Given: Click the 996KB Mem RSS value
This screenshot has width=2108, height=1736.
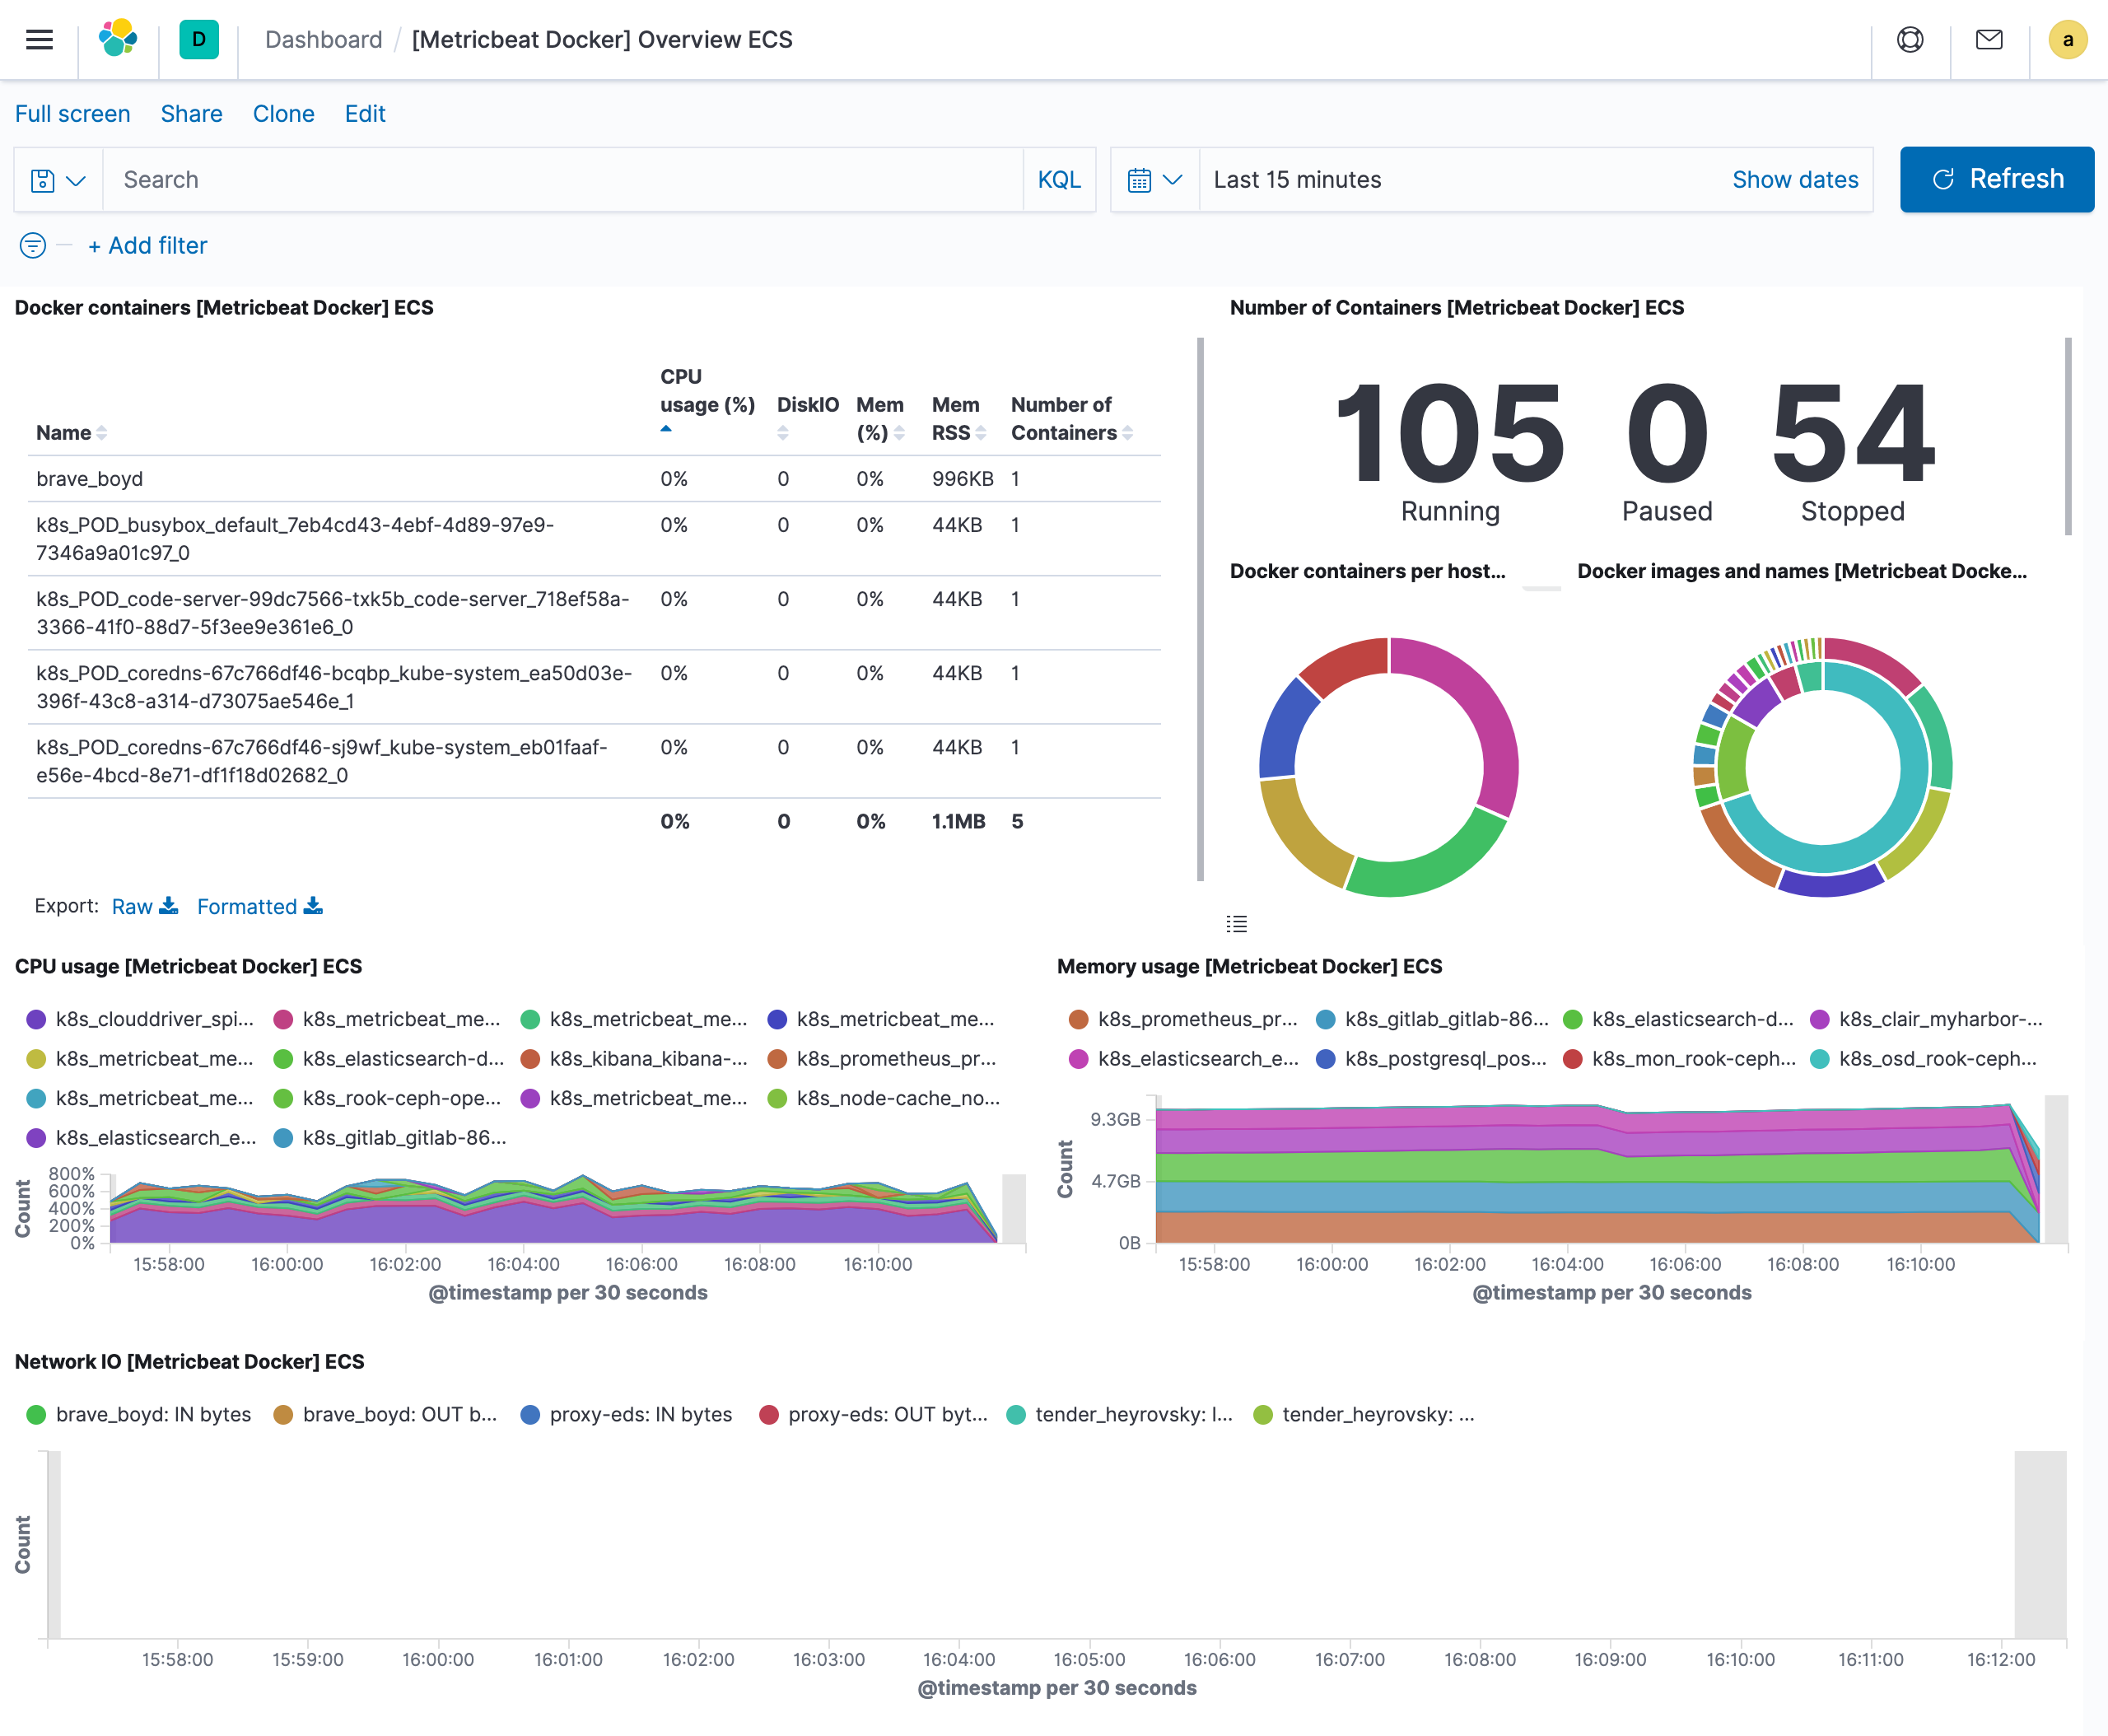Looking at the screenshot, I should pyautogui.click(x=962, y=479).
